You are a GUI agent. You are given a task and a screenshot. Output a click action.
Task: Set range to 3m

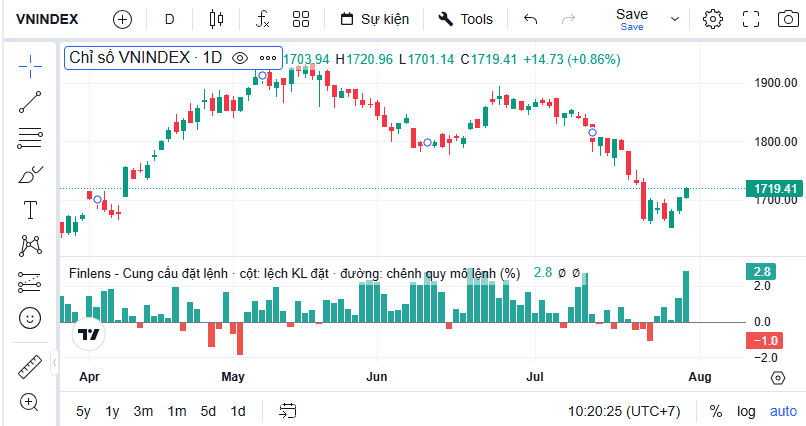(x=143, y=411)
